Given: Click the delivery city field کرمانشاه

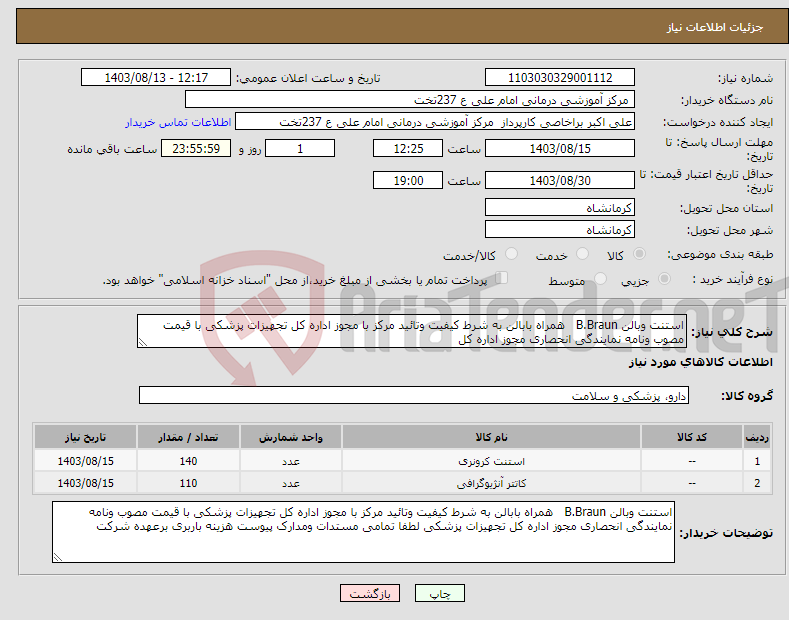Looking at the screenshot, I should (x=560, y=229).
